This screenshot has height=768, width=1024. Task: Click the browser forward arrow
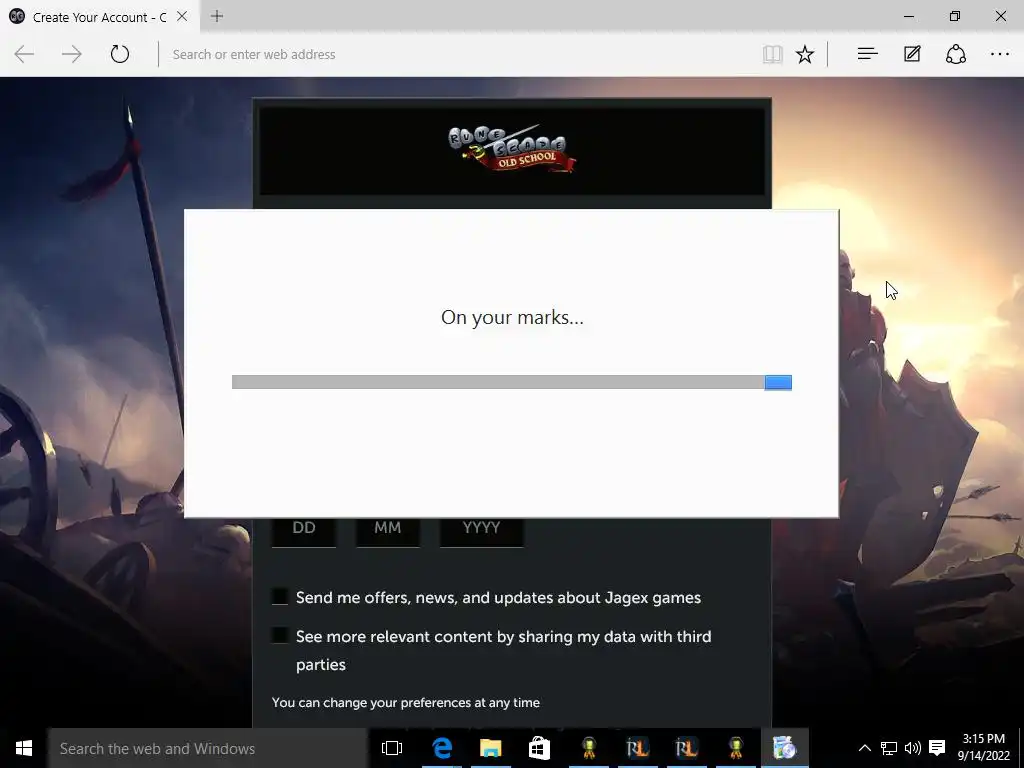[72, 54]
